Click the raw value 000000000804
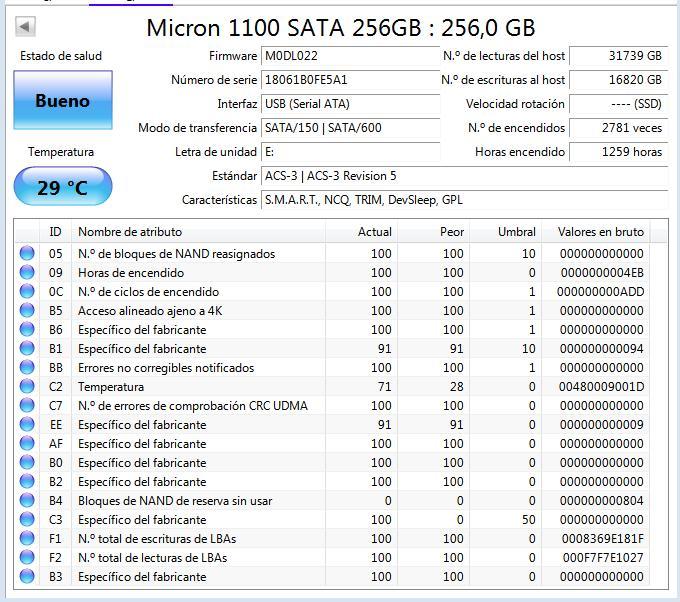The image size is (680, 602). click(x=602, y=501)
